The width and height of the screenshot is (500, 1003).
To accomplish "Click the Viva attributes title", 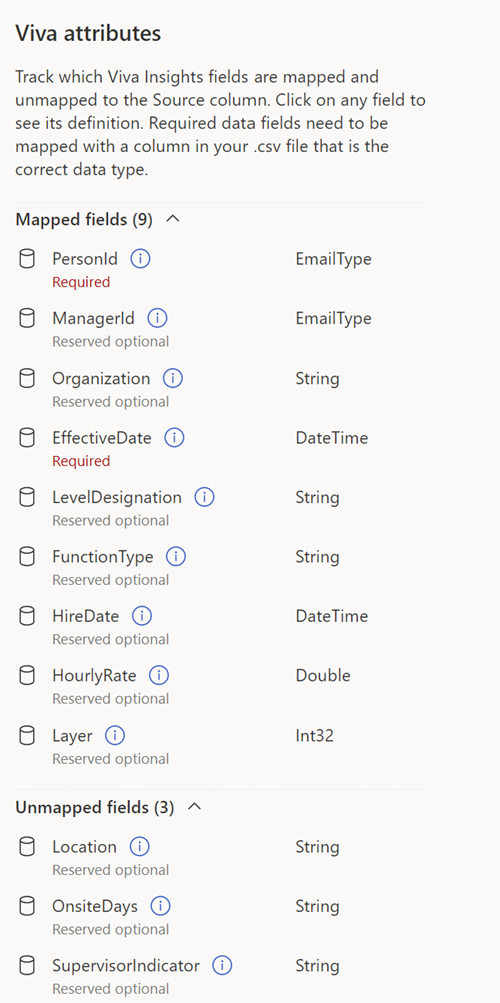I will pos(88,33).
